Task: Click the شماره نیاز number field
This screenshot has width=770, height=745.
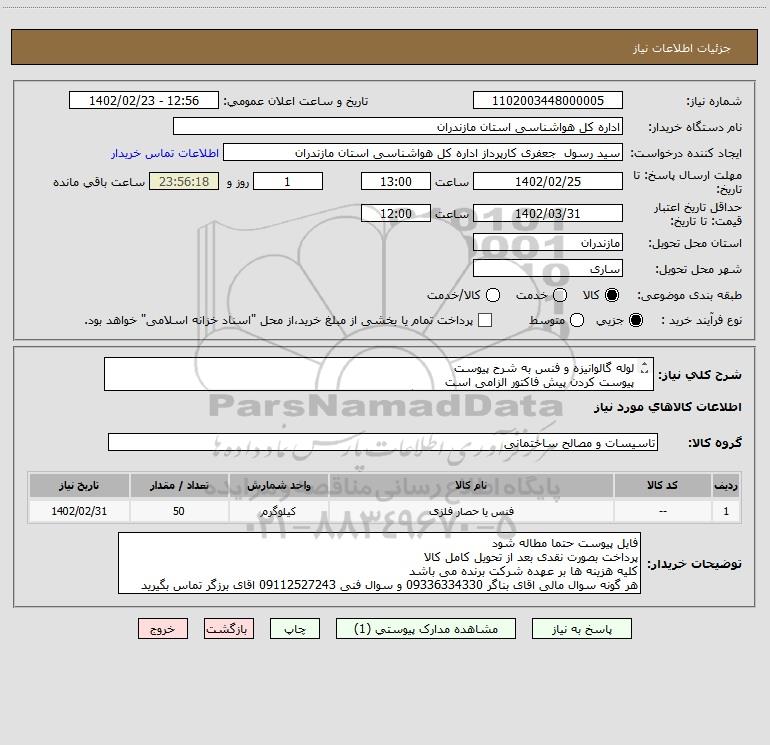Action: pyautogui.click(x=548, y=101)
